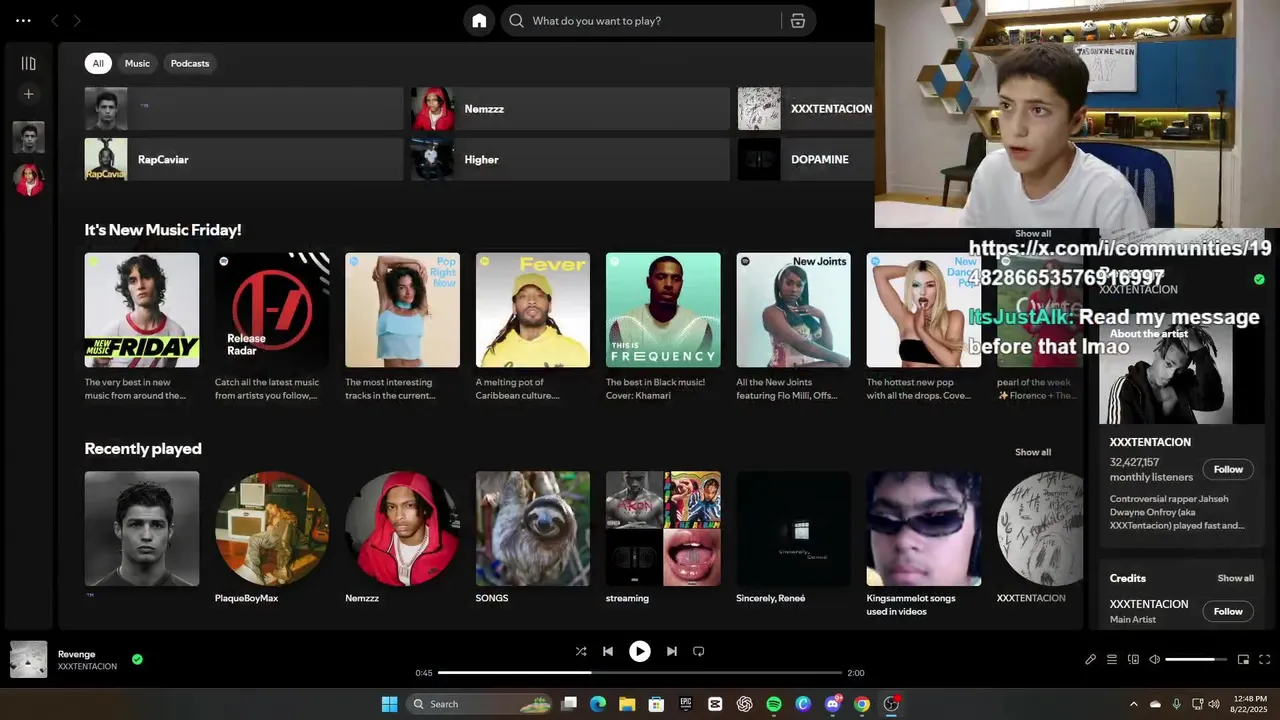This screenshot has width=1280, height=720.
Task: Open the three-dots app menu
Action: pos(23,20)
